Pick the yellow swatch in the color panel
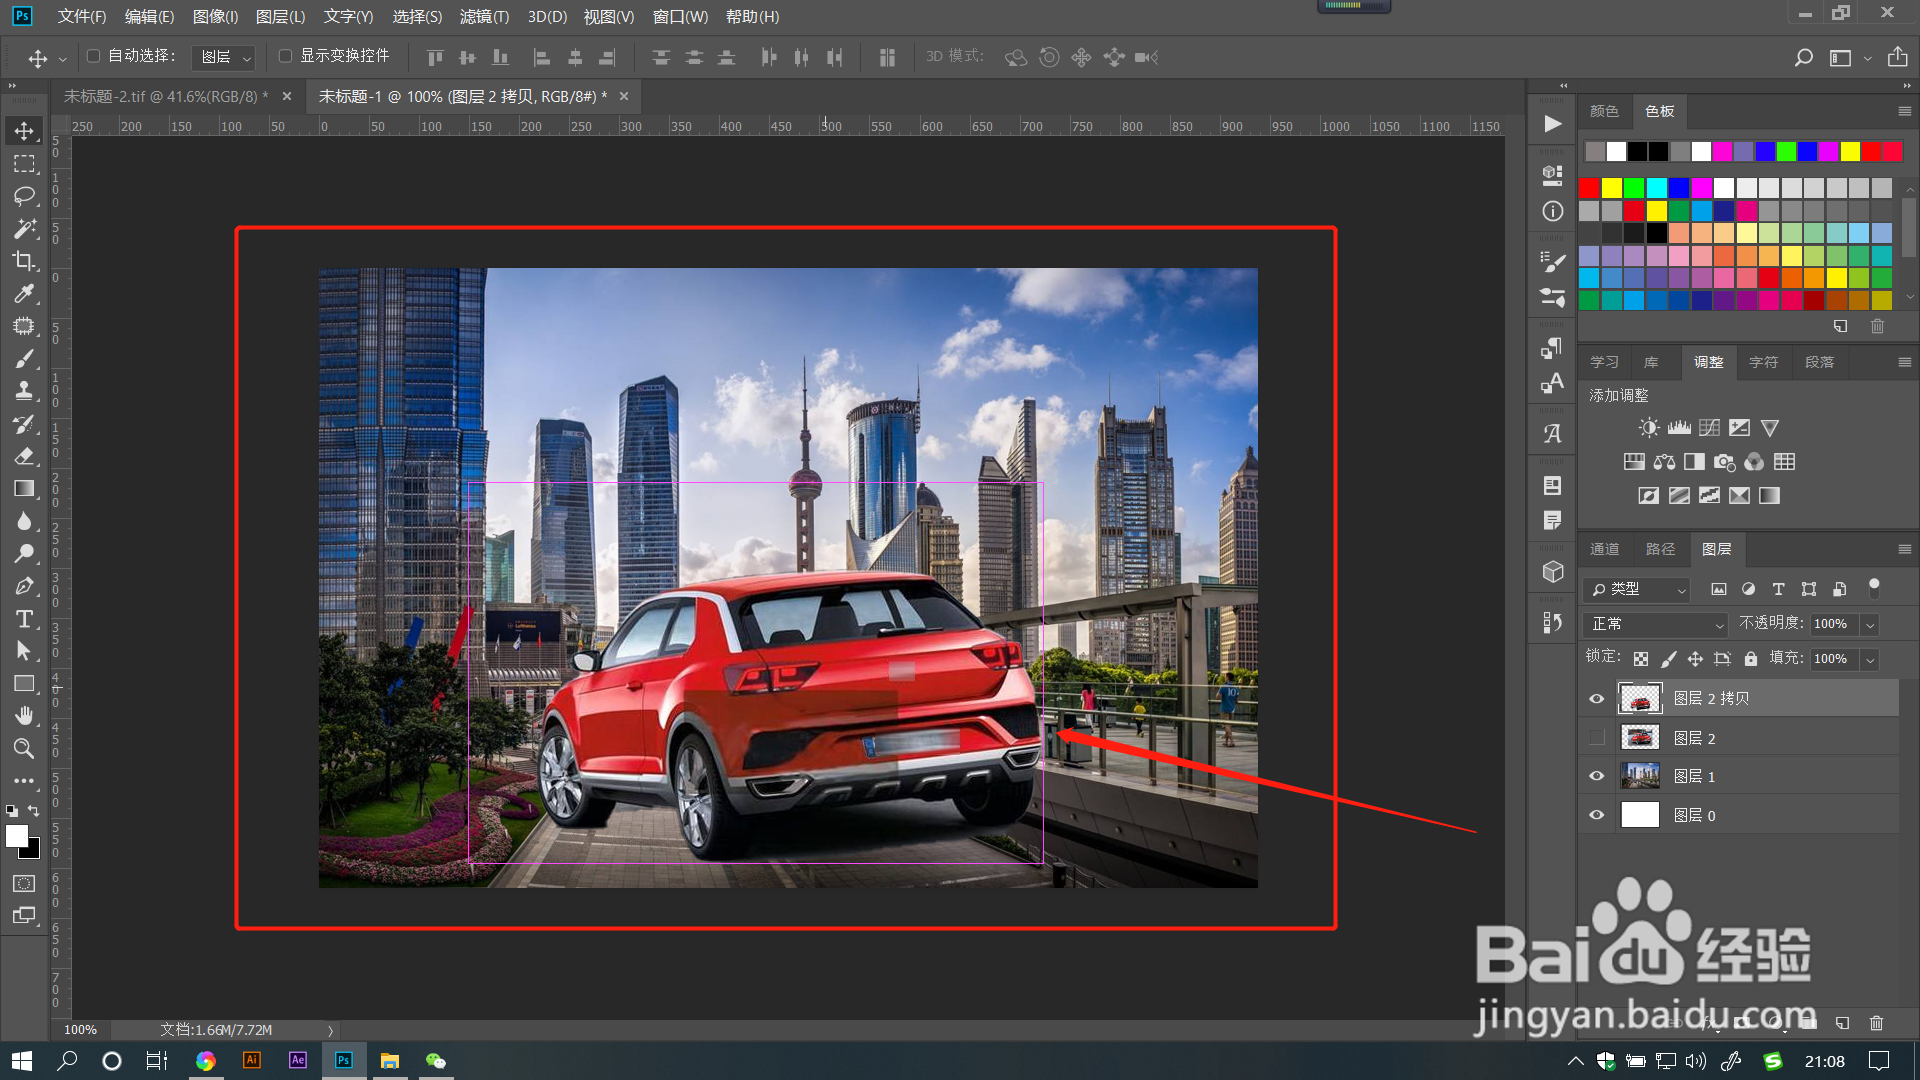 tap(1612, 187)
